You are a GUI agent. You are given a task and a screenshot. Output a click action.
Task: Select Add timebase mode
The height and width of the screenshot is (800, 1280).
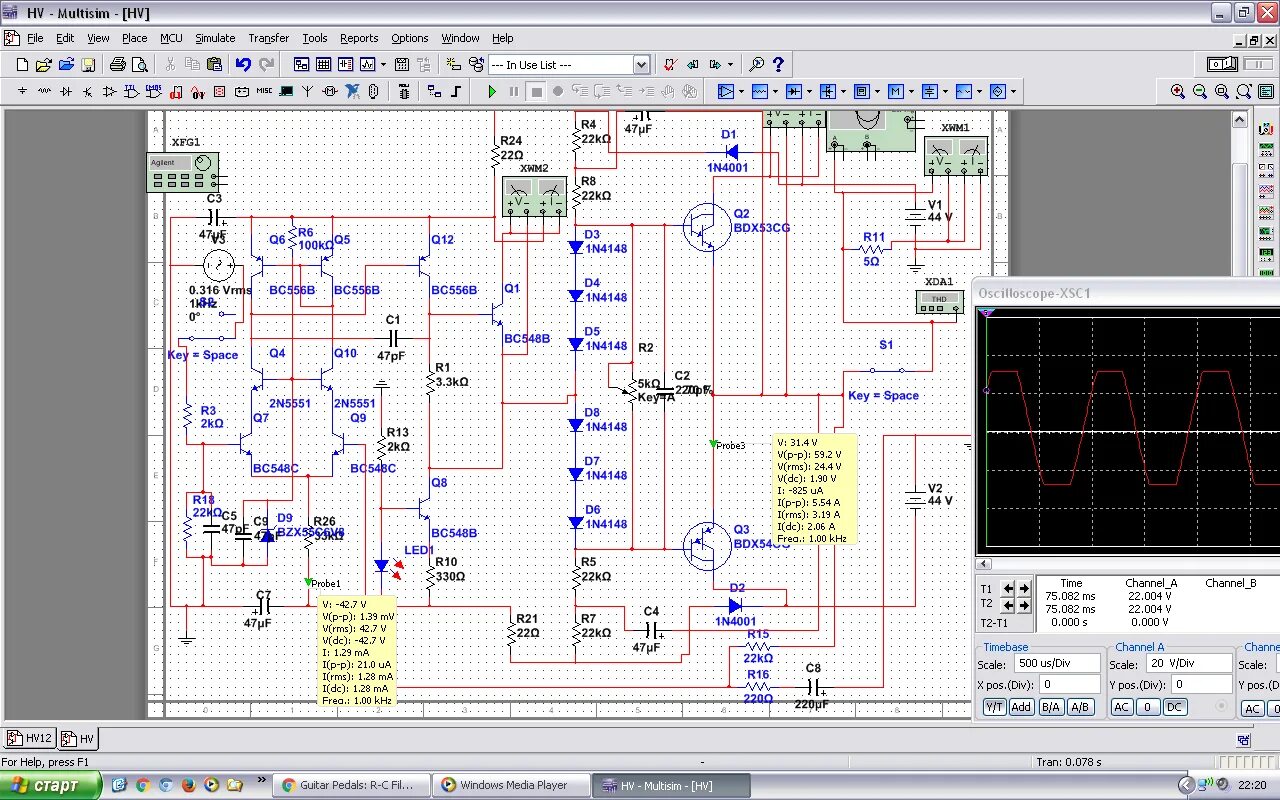coord(1021,707)
